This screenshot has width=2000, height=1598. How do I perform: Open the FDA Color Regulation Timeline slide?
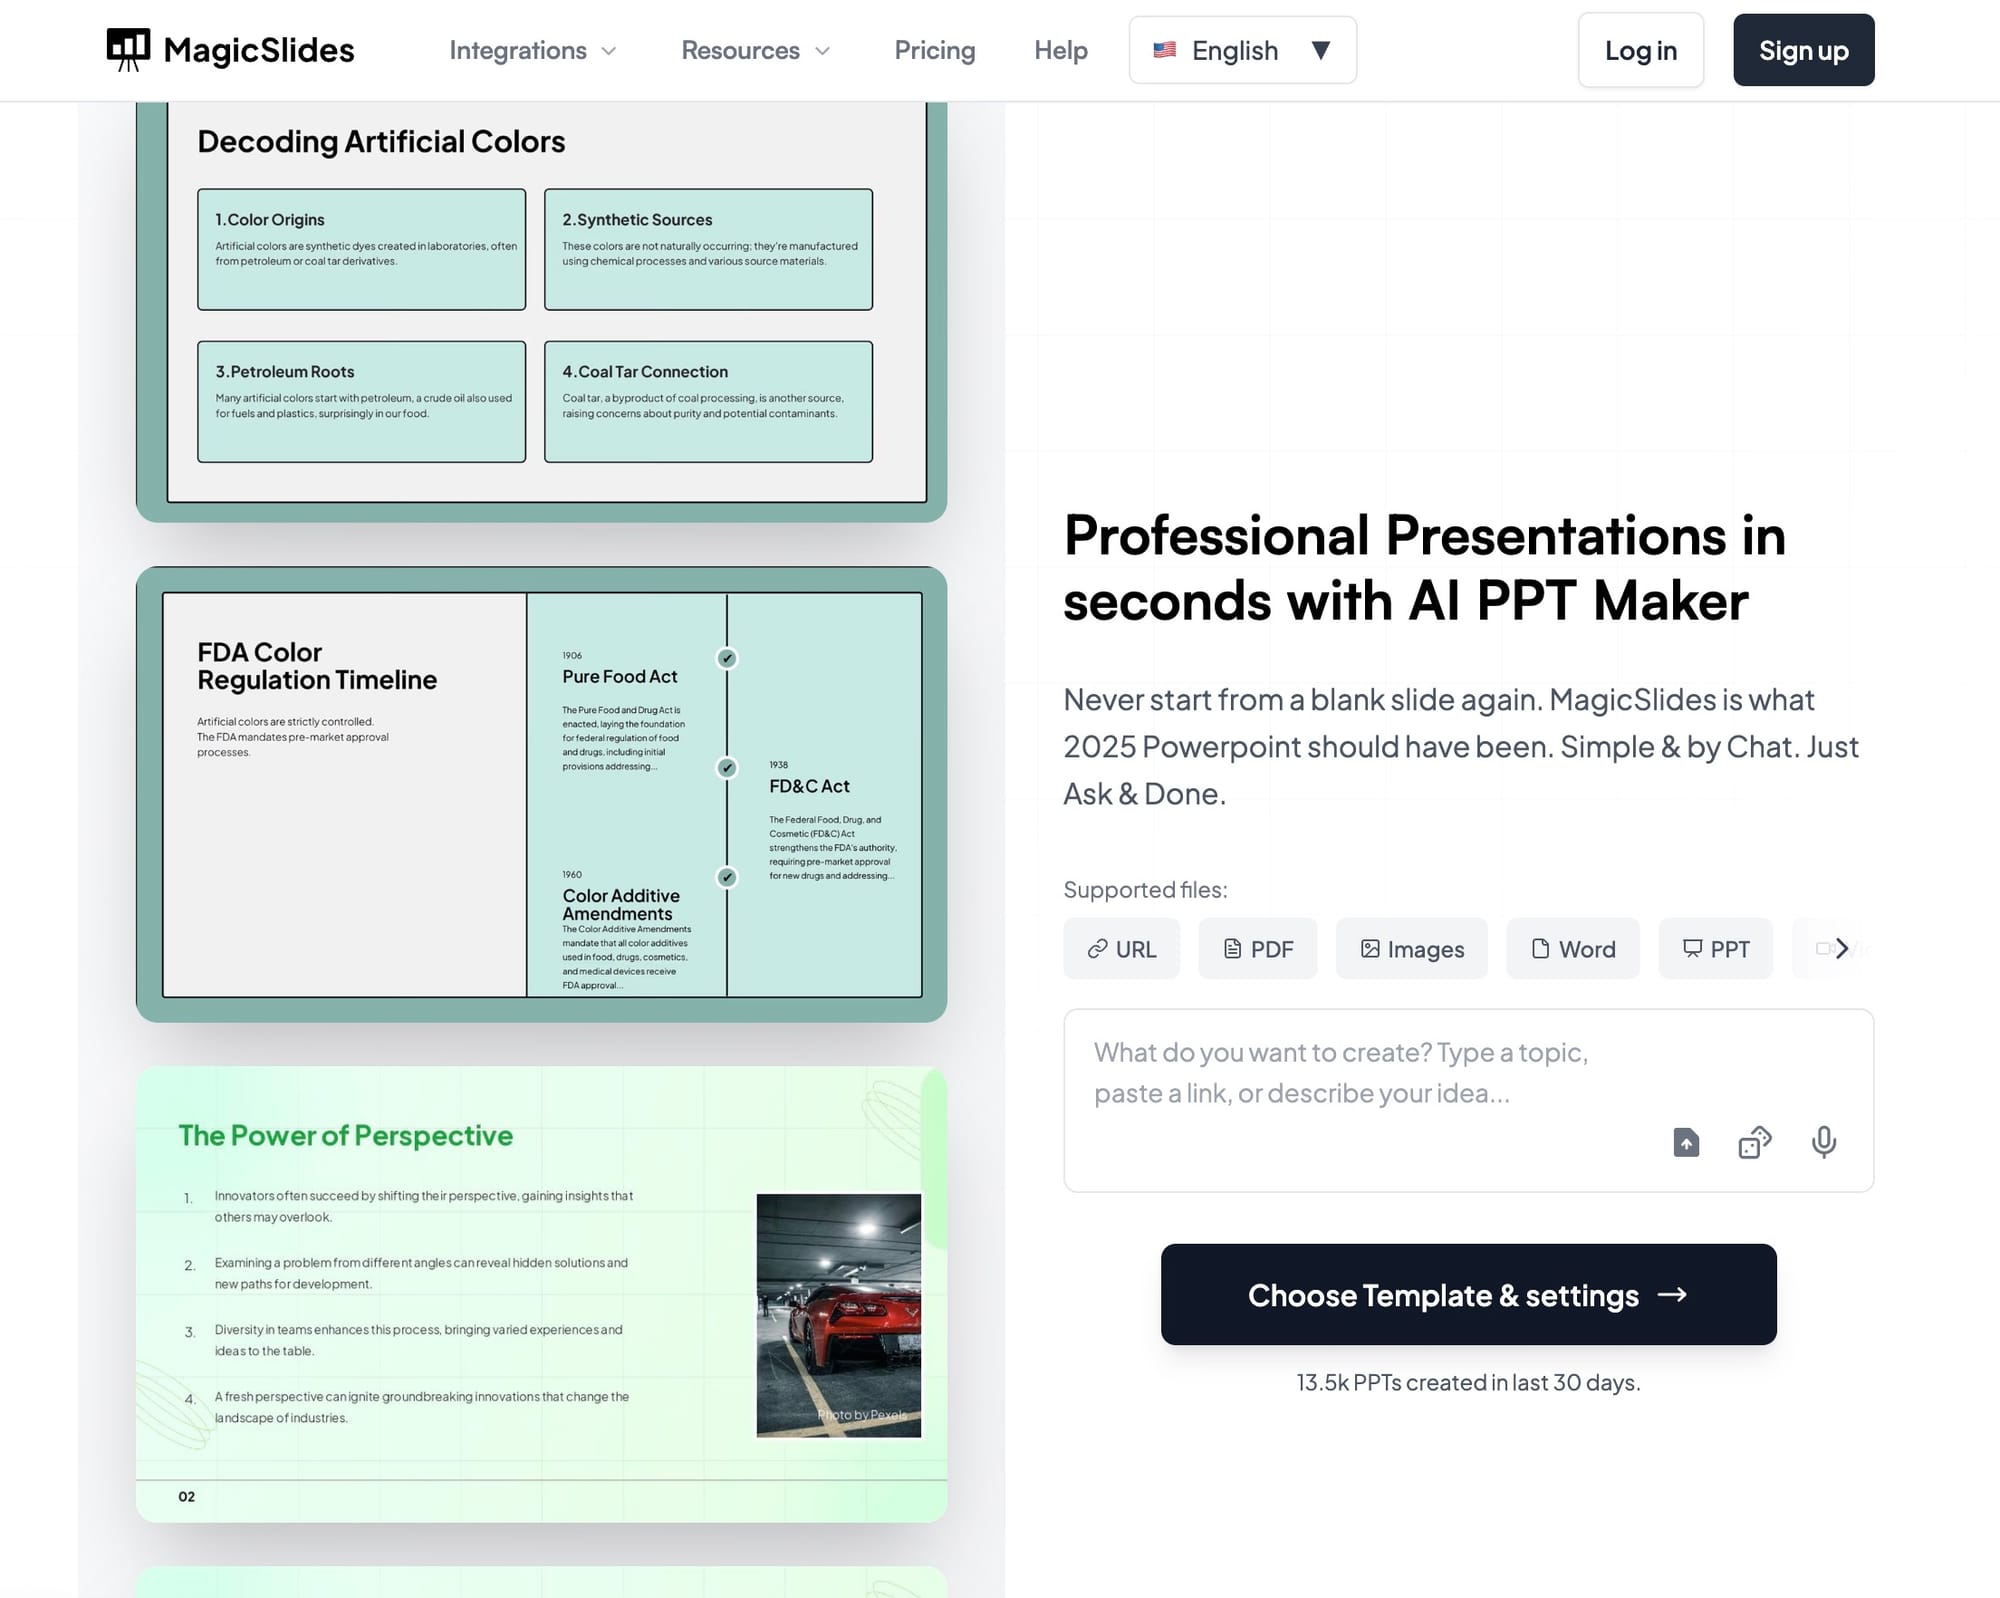pyautogui.click(x=541, y=794)
